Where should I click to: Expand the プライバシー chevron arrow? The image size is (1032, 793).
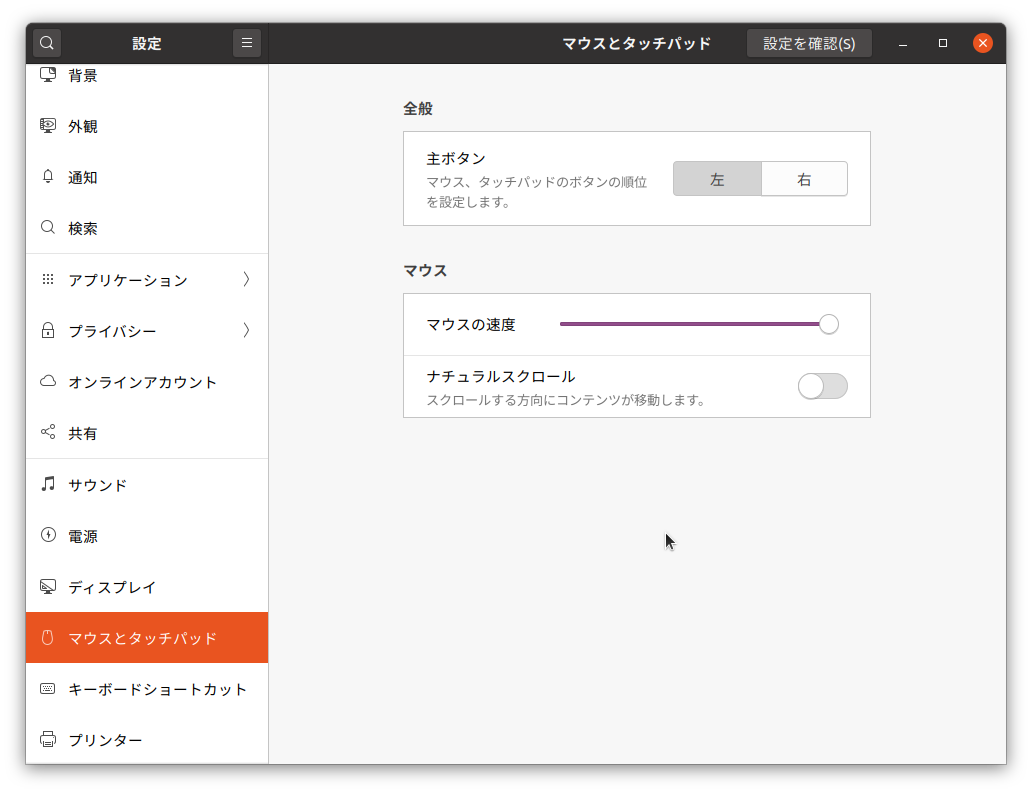pos(246,330)
